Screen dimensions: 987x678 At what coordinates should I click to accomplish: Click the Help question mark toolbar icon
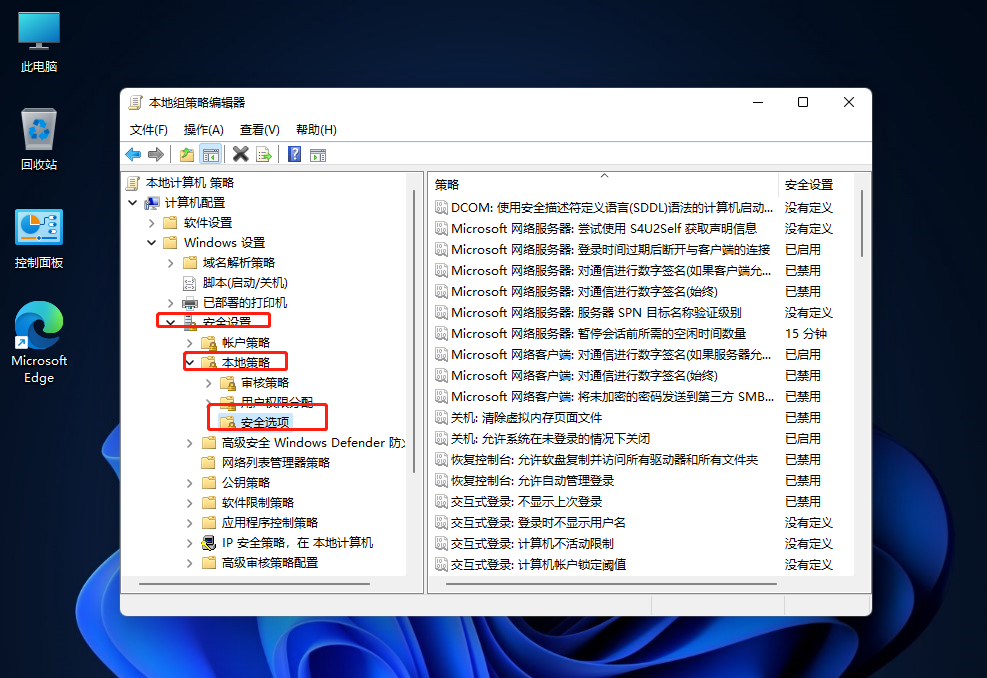[x=294, y=154]
